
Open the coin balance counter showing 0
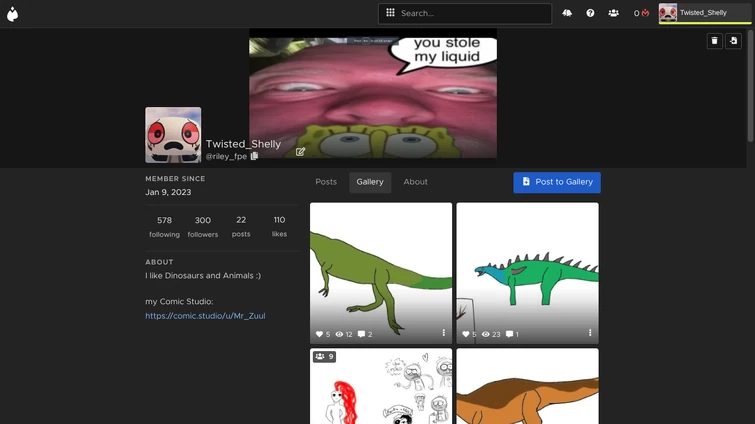641,13
